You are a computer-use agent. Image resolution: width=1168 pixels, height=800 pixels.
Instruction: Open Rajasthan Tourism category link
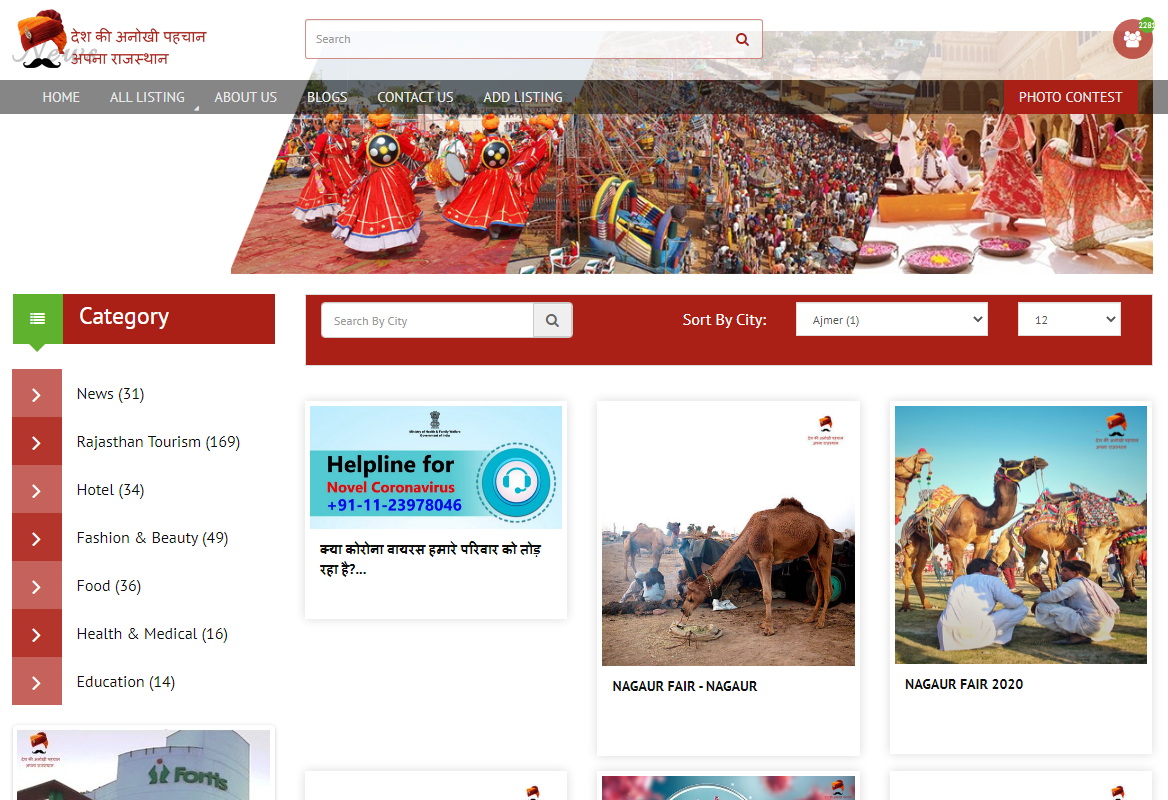coord(158,442)
